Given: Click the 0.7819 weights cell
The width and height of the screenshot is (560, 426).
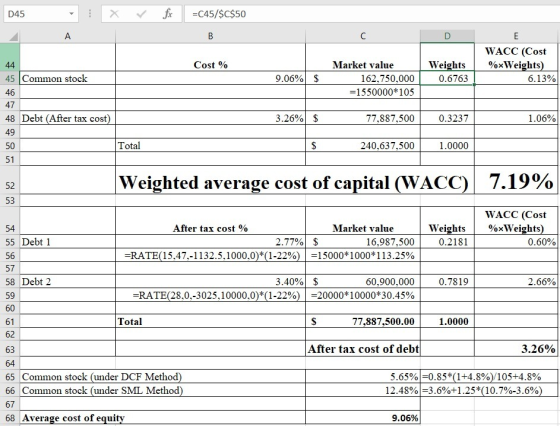Looking at the screenshot, I should pyautogui.click(x=448, y=282).
